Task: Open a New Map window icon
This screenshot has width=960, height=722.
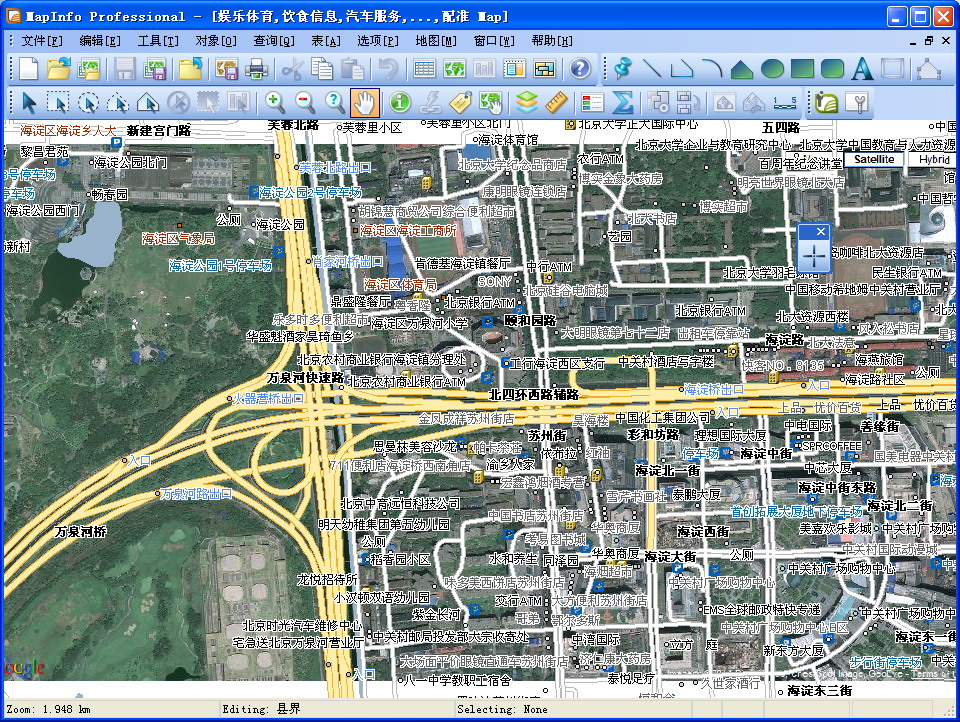Action: tap(454, 68)
